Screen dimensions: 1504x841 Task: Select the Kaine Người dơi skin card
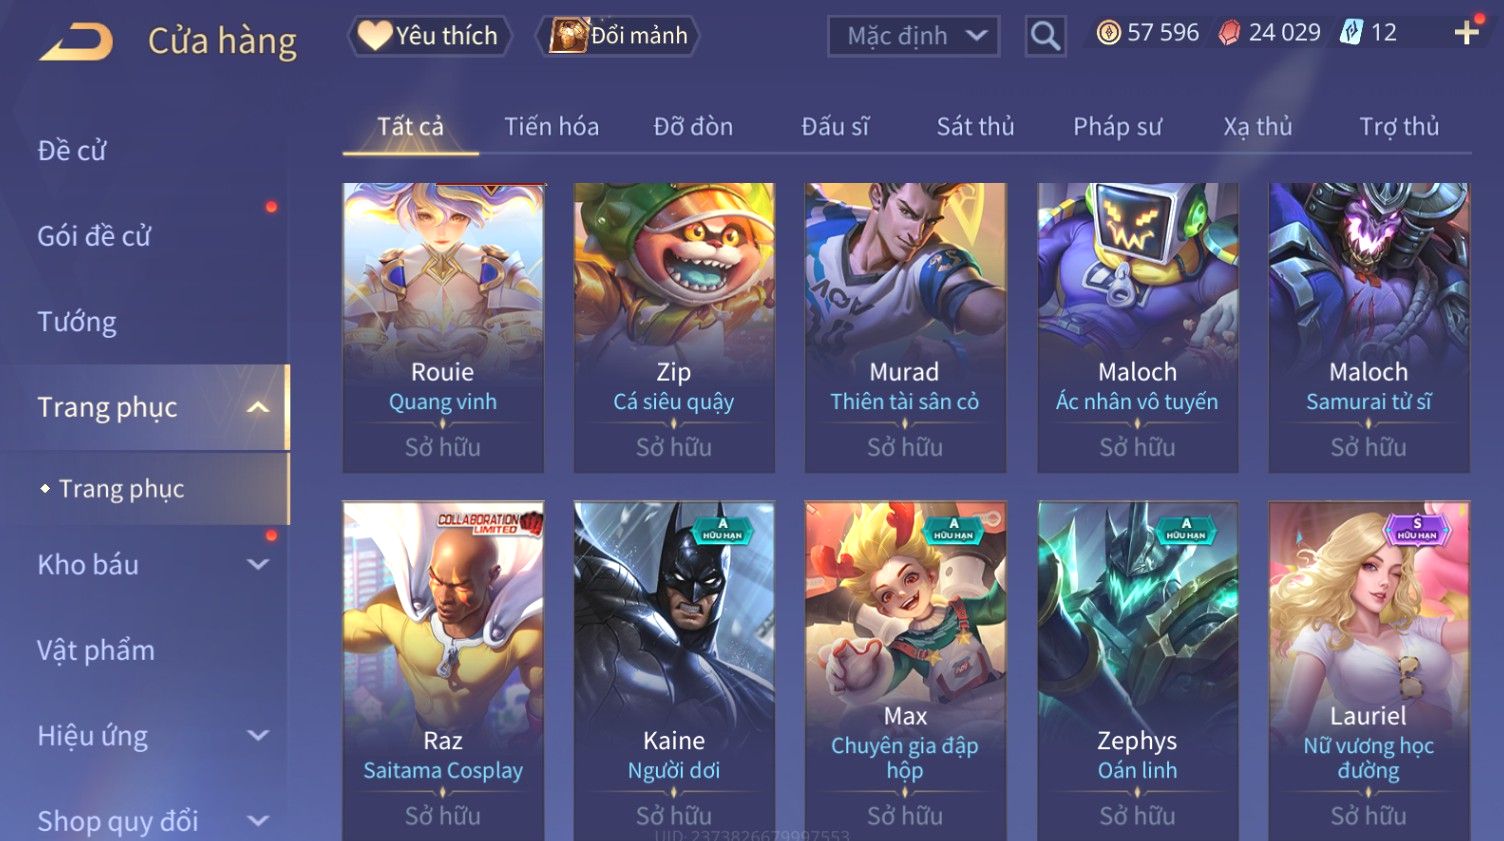674,670
